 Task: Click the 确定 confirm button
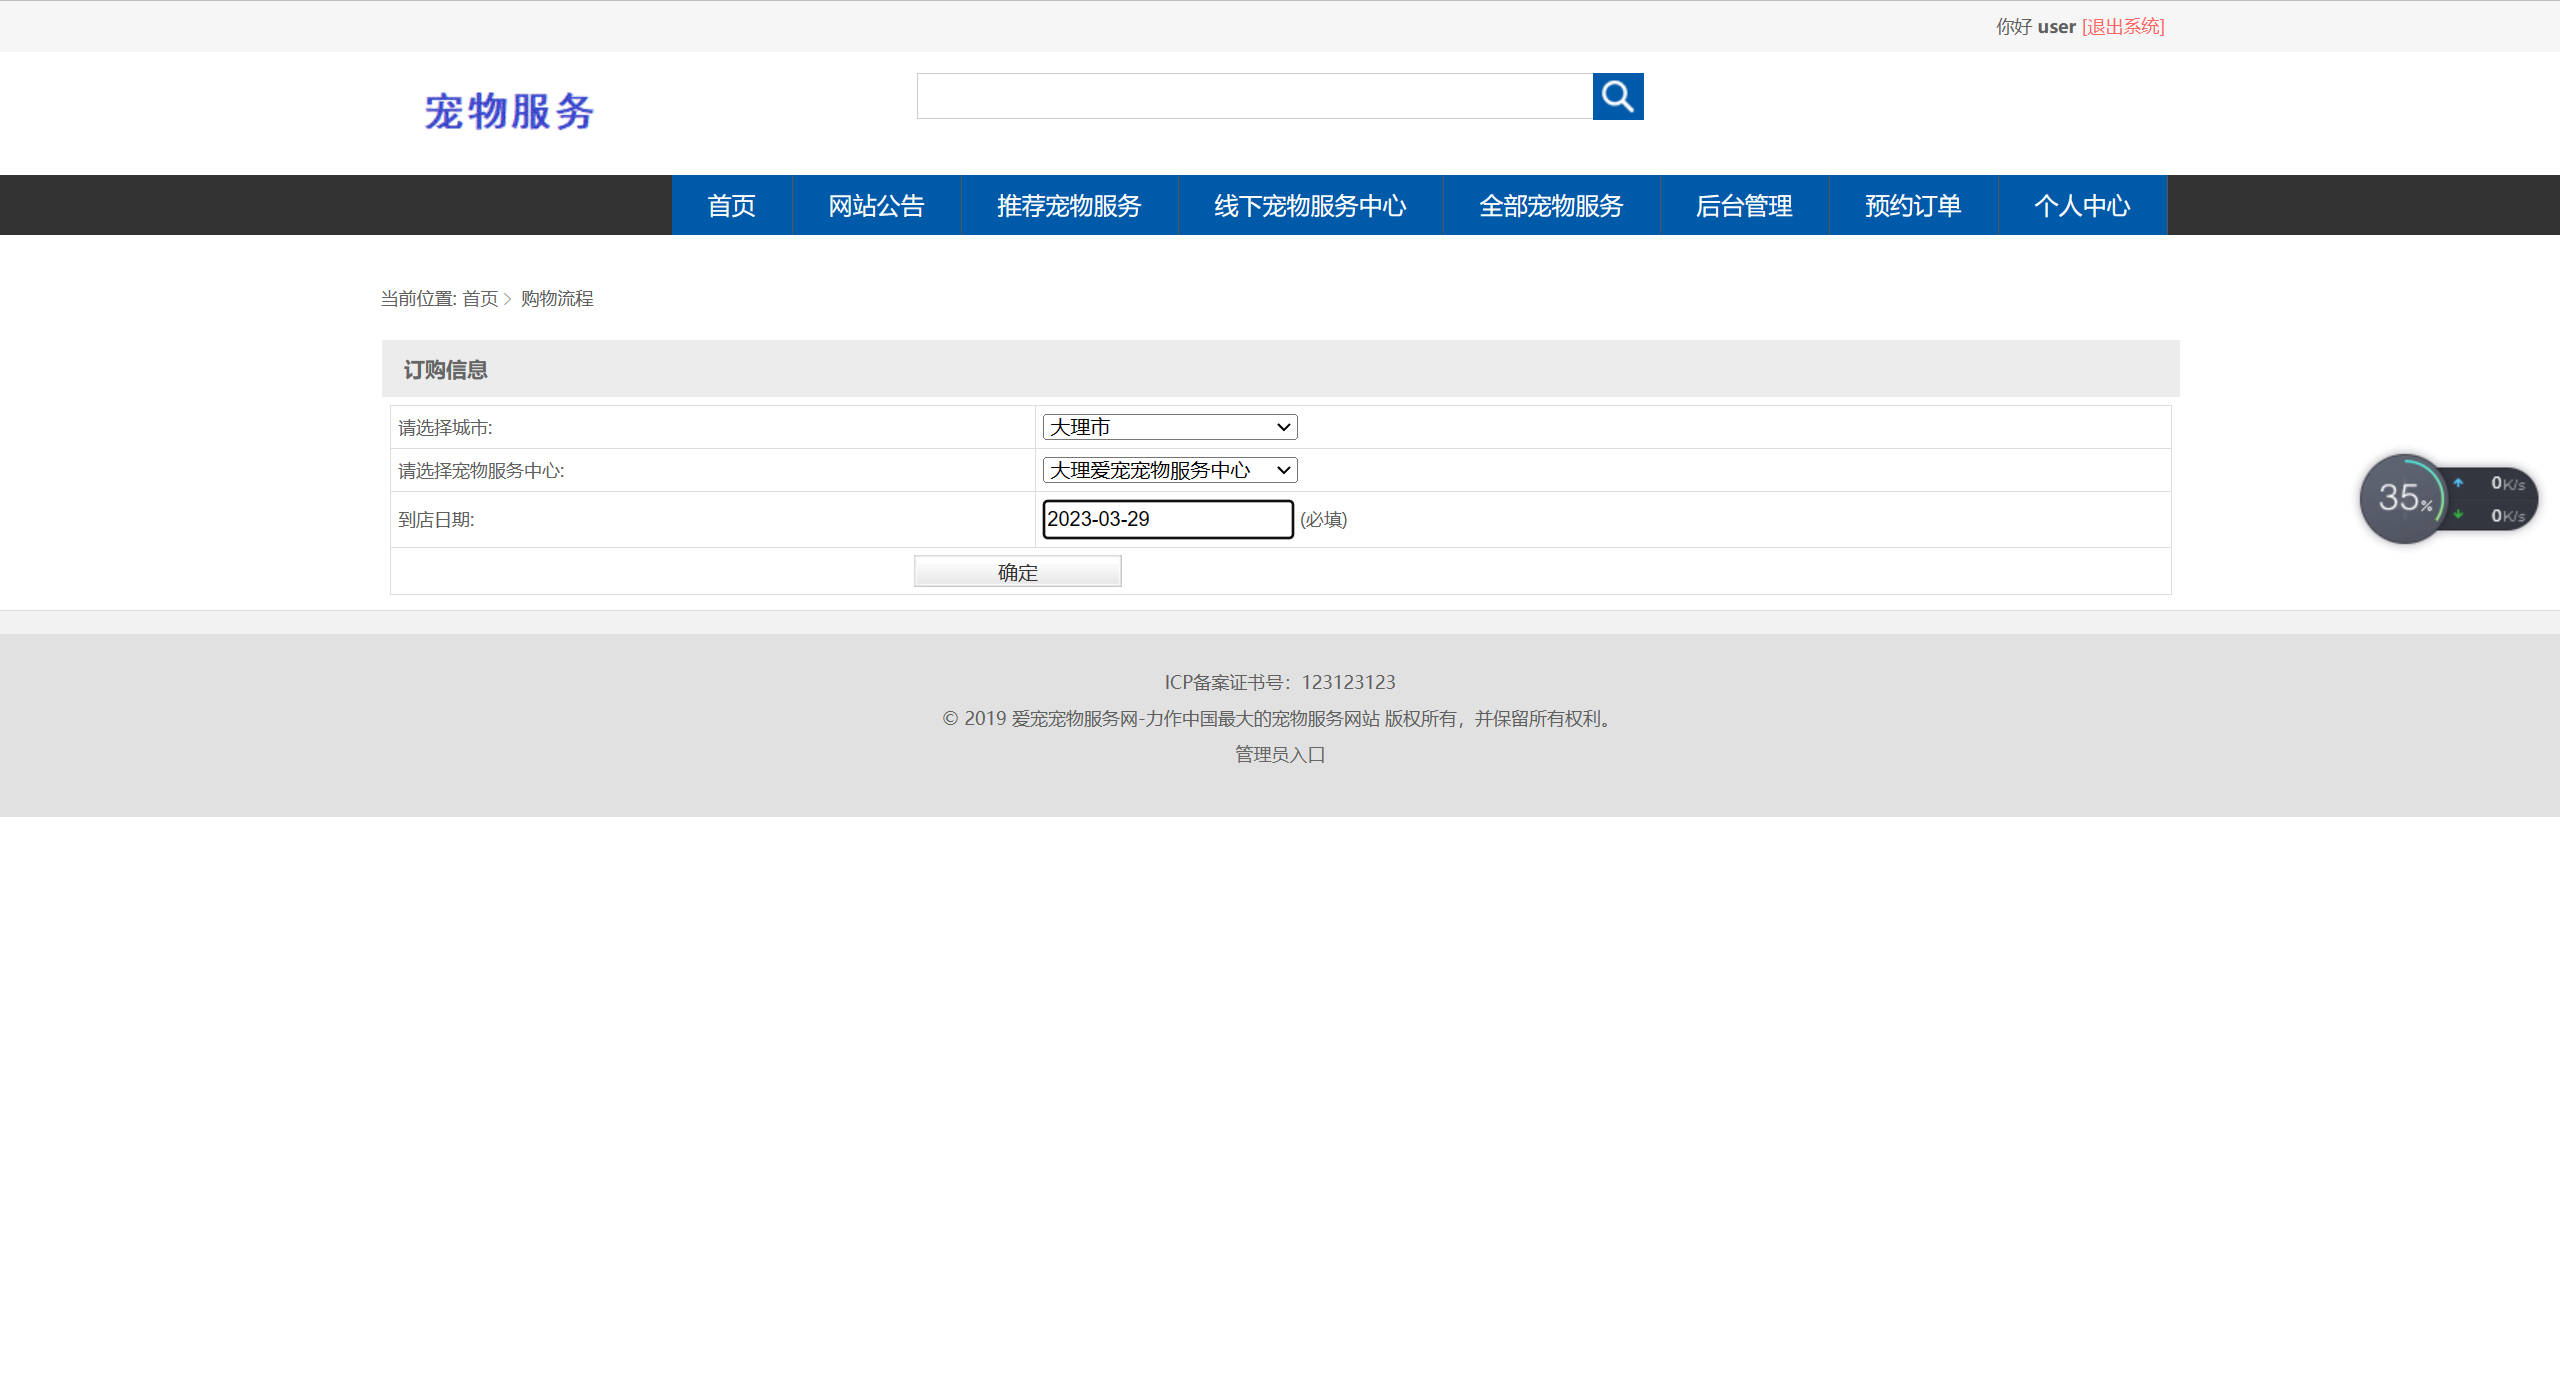coord(1016,570)
